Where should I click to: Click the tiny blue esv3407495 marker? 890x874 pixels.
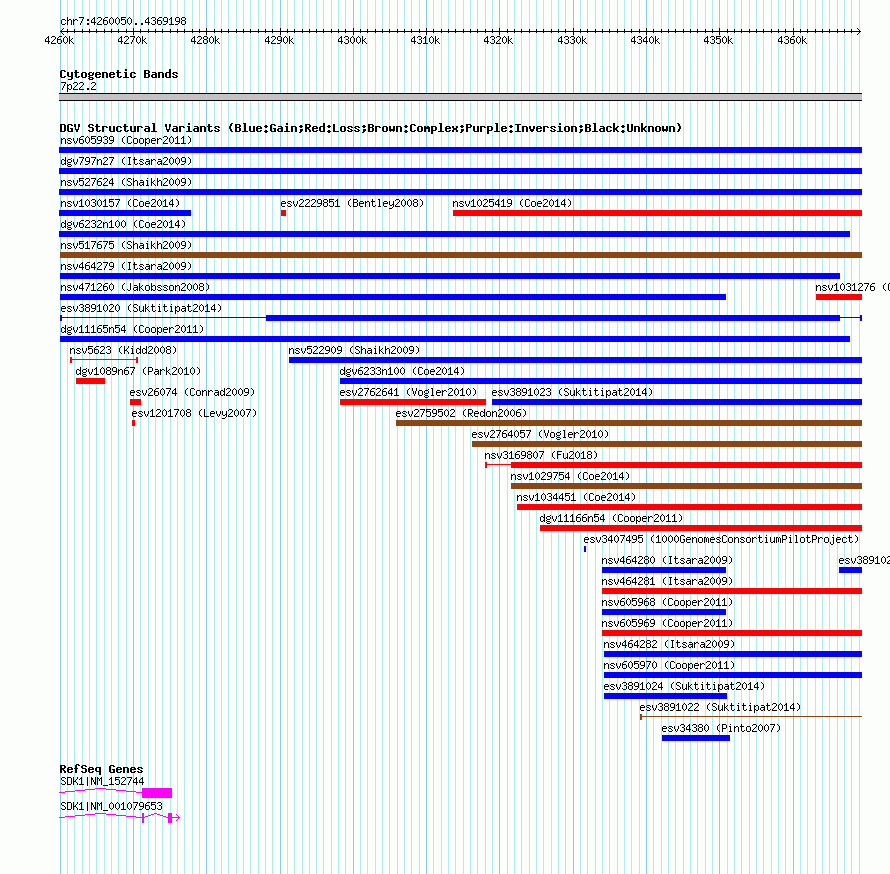coord(585,549)
